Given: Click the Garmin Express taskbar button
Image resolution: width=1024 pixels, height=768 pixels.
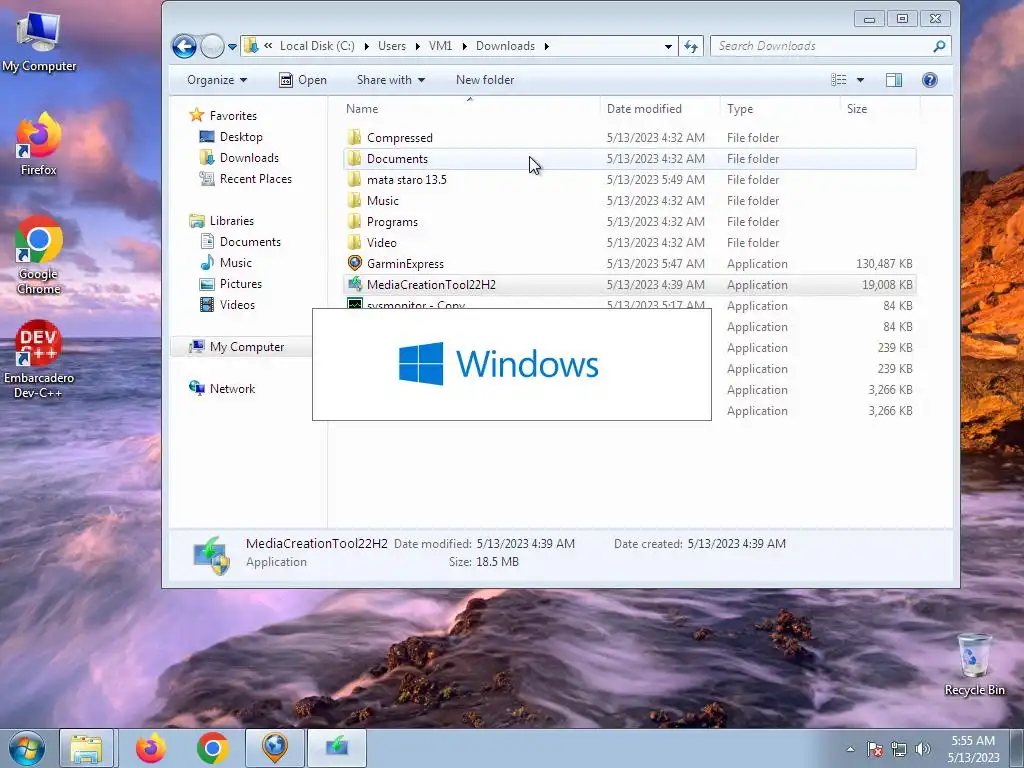Looking at the screenshot, I should (x=275, y=748).
